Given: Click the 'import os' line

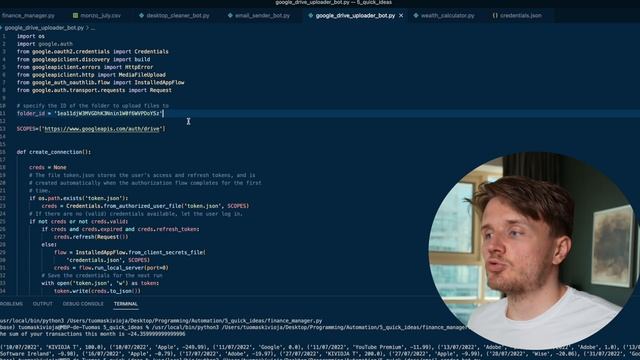Looking at the screenshot, I should [x=31, y=36].
